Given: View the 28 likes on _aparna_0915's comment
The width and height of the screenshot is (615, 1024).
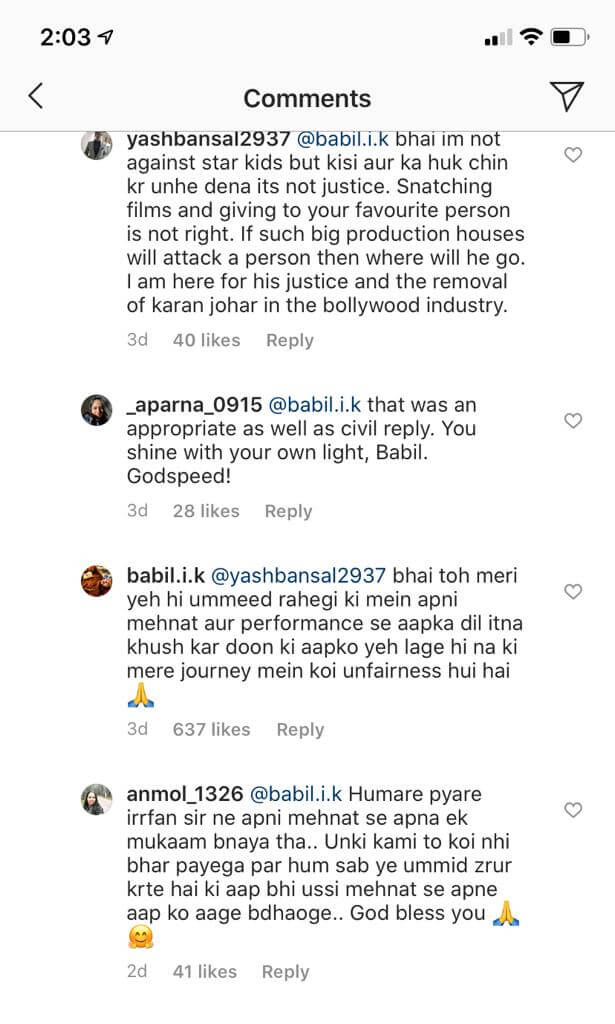Looking at the screenshot, I should (x=205, y=511).
